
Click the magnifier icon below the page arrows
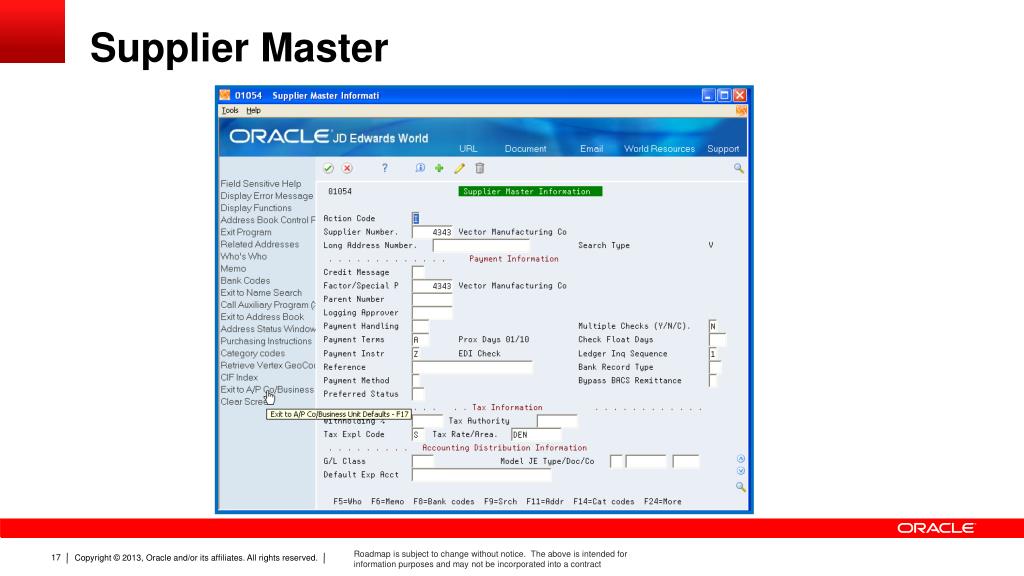point(741,487)
